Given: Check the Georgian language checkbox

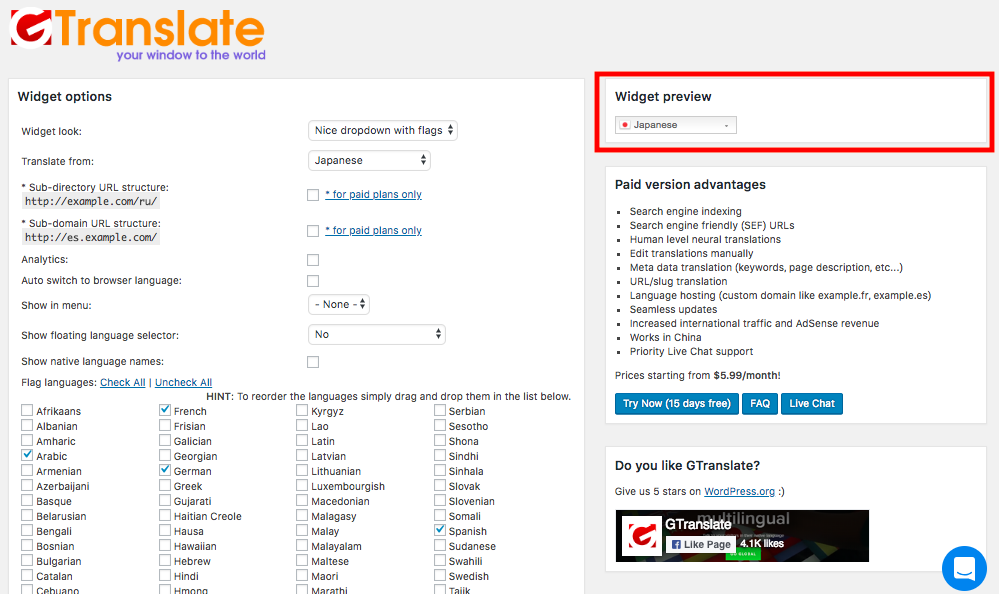Looking at the screenshot, I should point(165,455).
